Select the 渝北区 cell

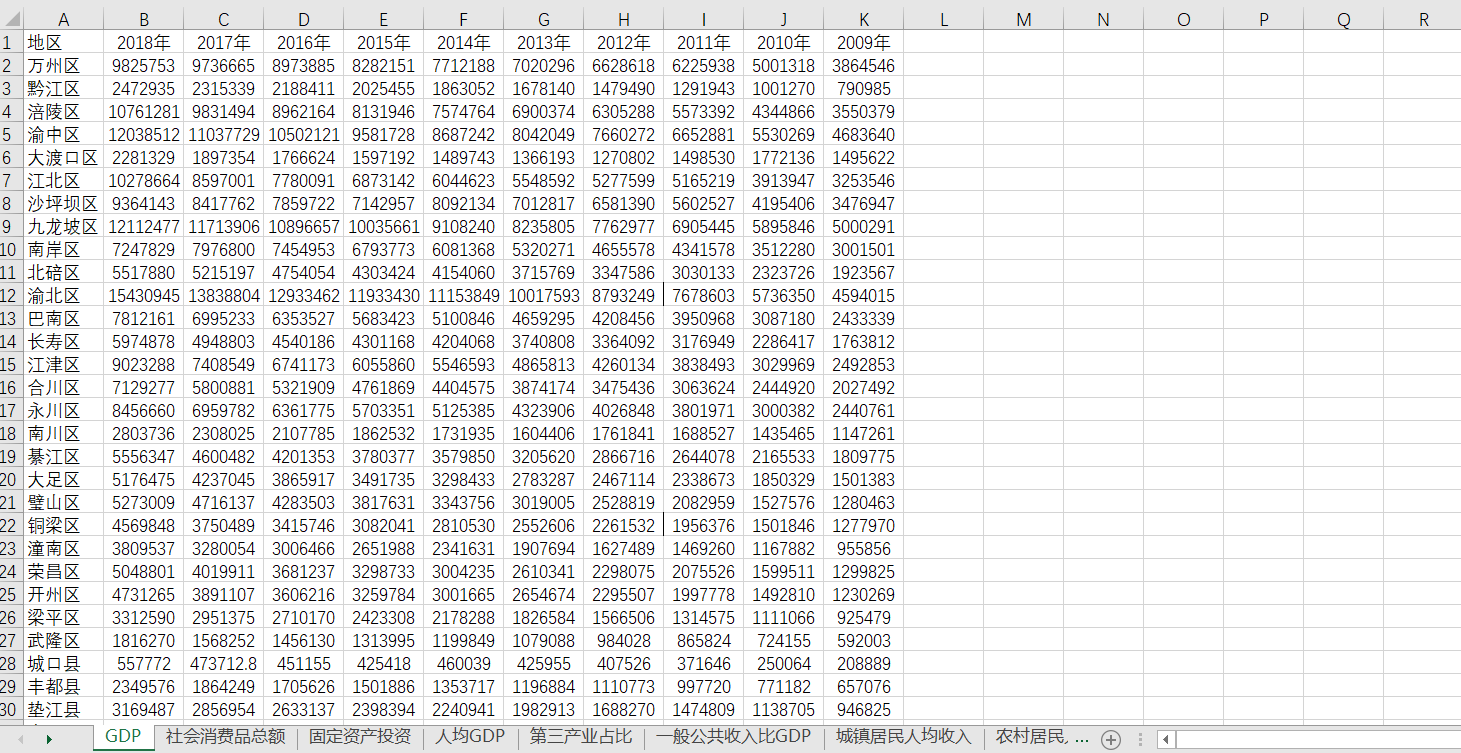[63, 296]
